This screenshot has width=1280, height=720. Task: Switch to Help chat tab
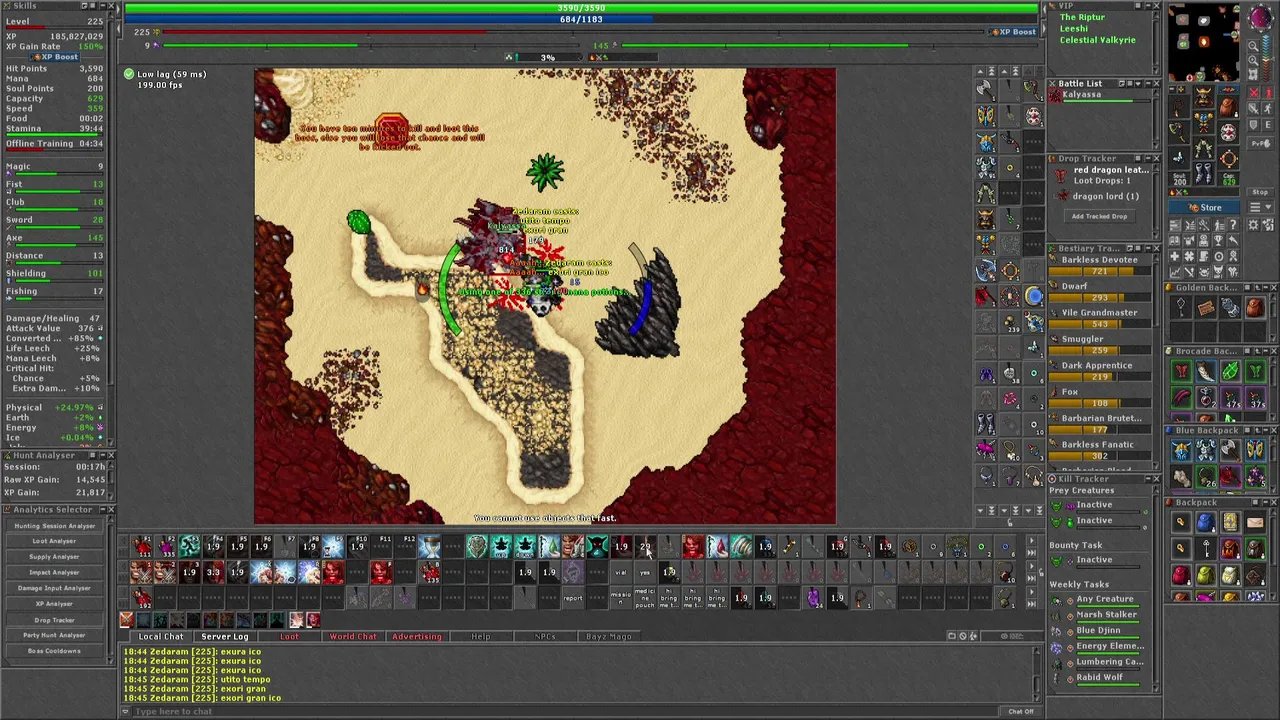pos(481,636)
